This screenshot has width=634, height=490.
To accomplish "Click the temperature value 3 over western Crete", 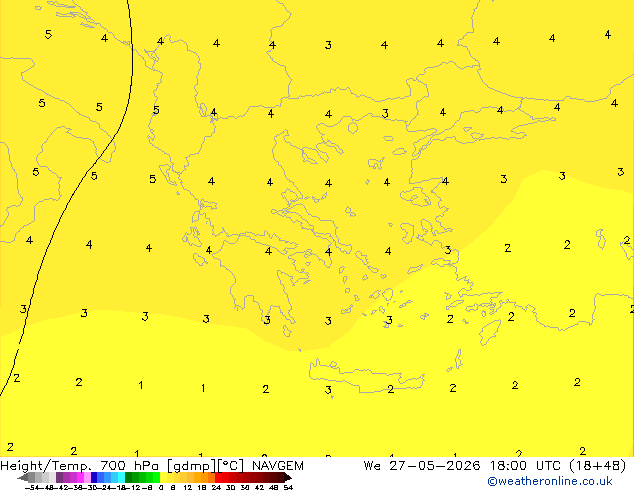I will pyautogui.click(x=328, y=390).
